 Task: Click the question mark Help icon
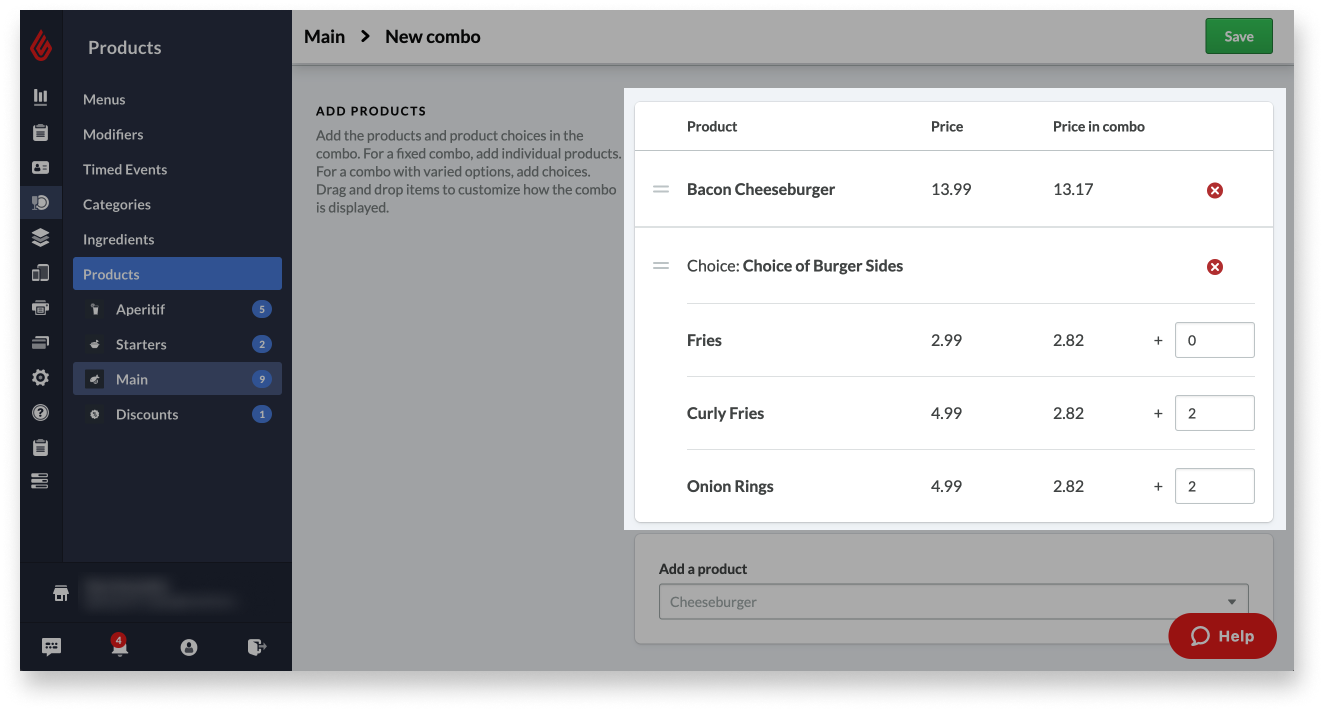40,413
